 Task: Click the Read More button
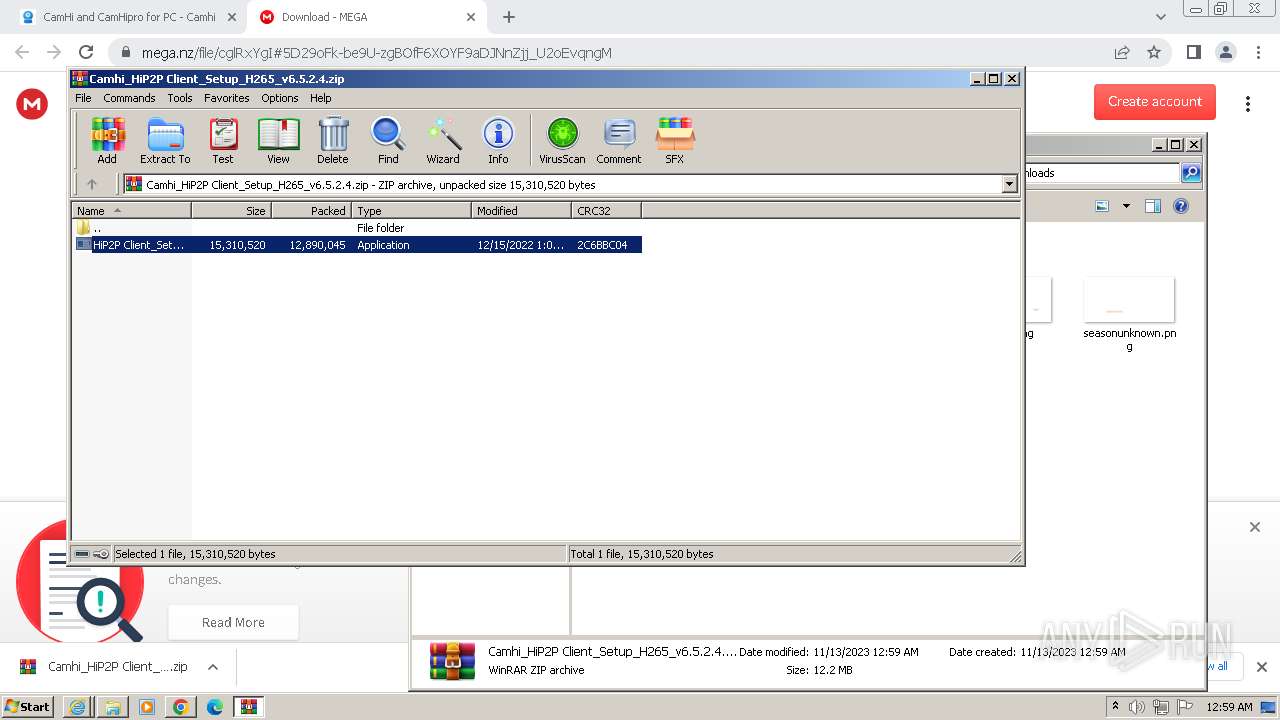point(233,622)
